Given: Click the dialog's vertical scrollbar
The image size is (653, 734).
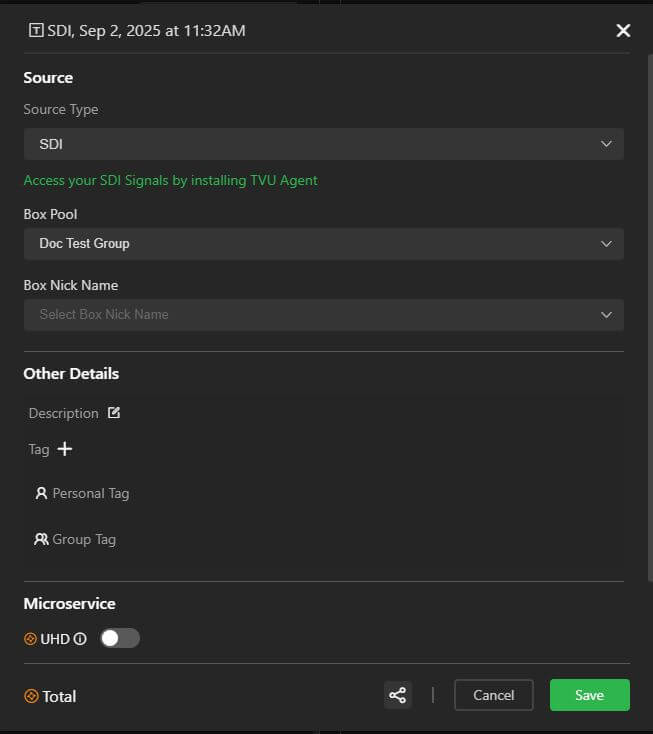Looking at the screenshot, I should click(648, 300).
